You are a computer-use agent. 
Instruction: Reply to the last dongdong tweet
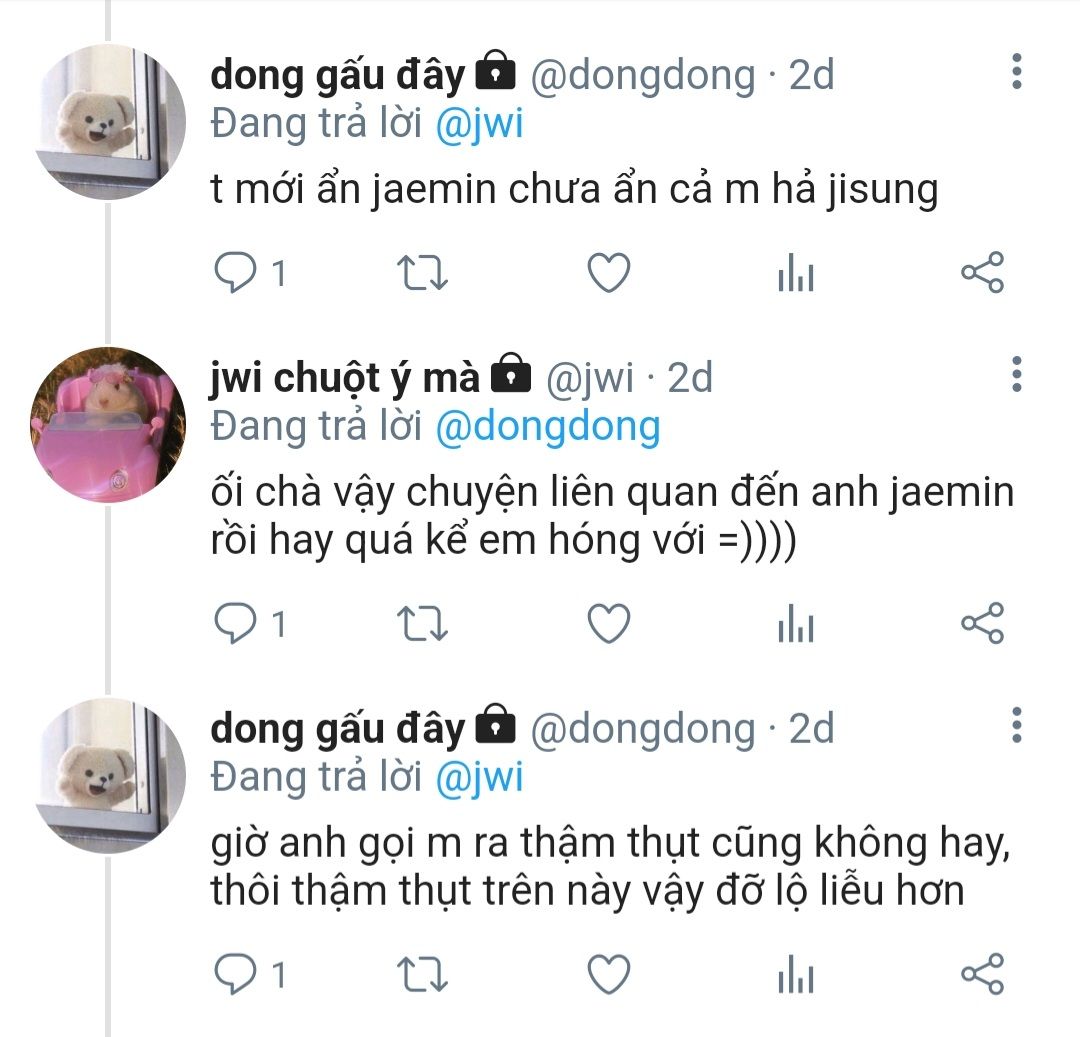click(236, 974)
